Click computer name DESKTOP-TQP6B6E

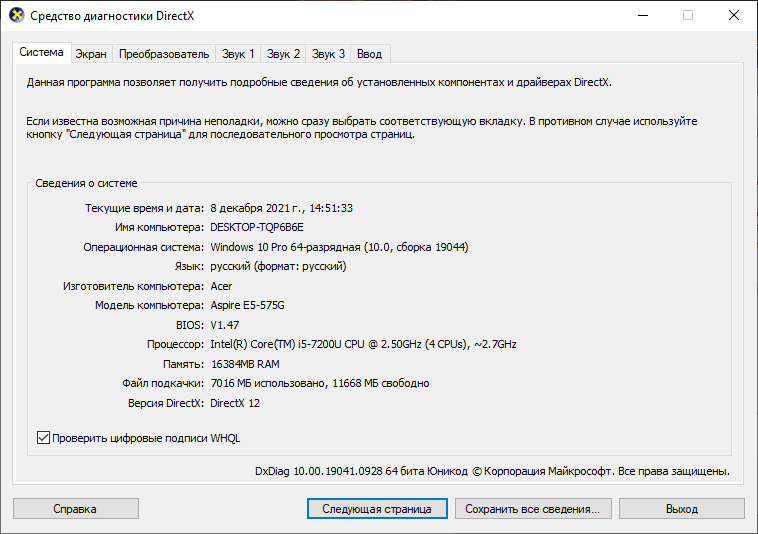click(x=257, y=227)
